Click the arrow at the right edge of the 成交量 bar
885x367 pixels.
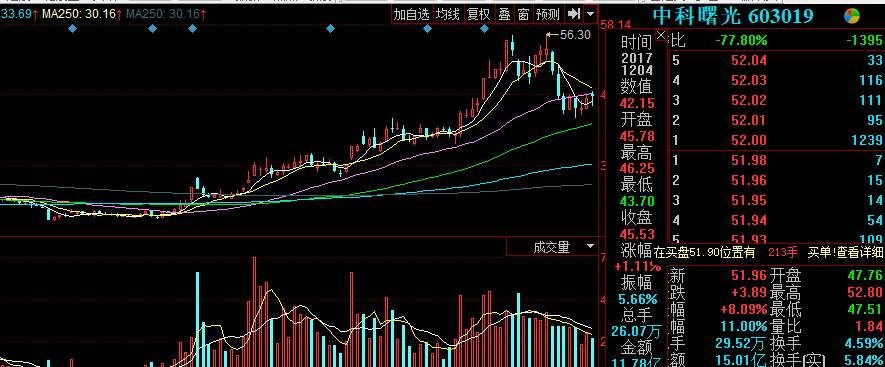pyautogui.click(x=590, y=247)
